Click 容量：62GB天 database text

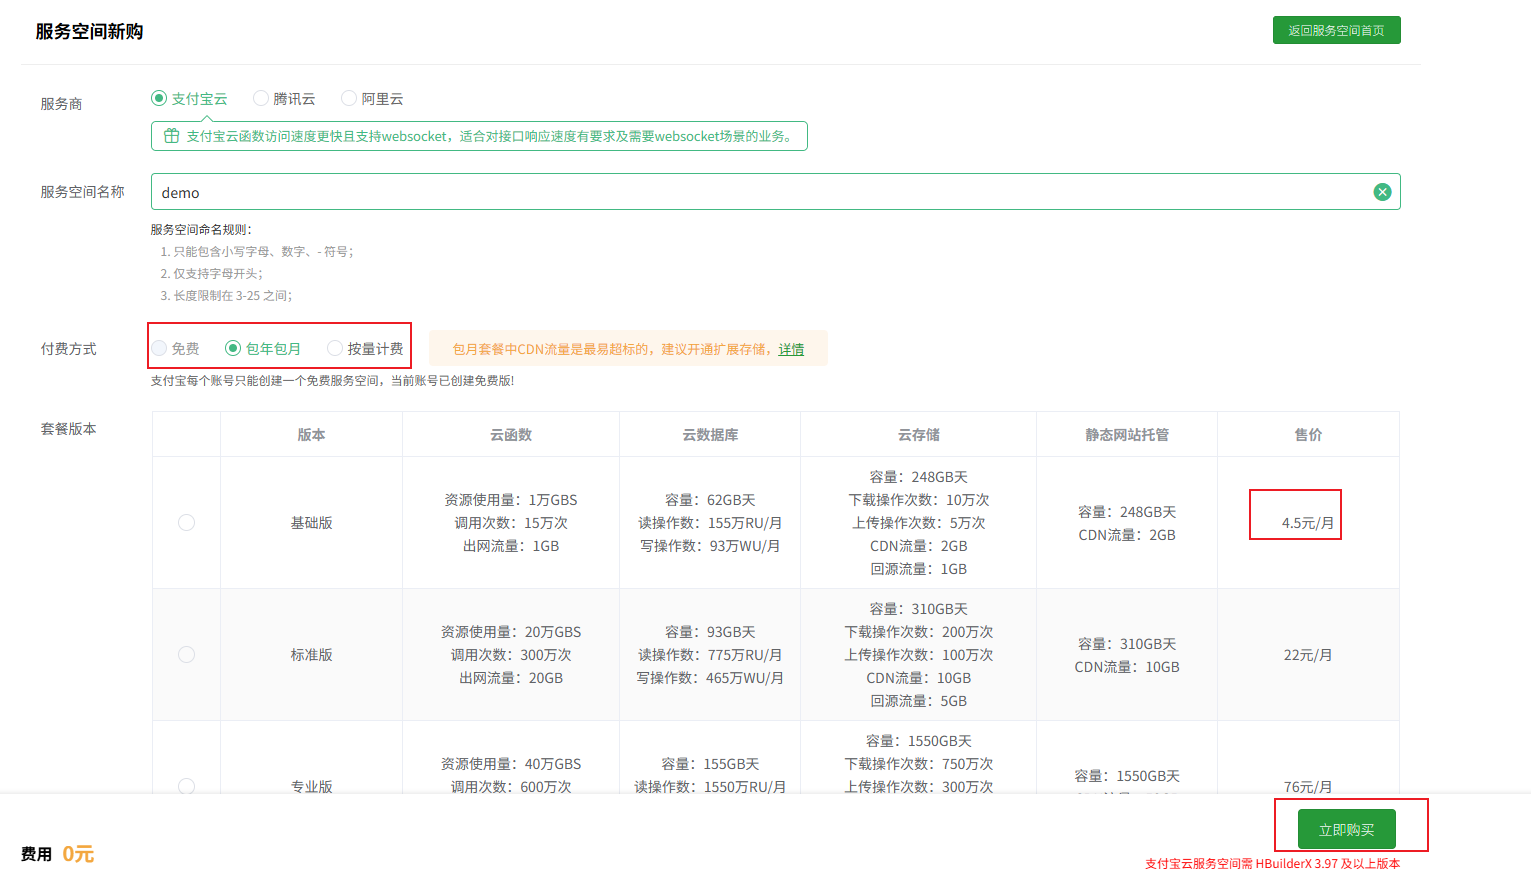point(710,499)
